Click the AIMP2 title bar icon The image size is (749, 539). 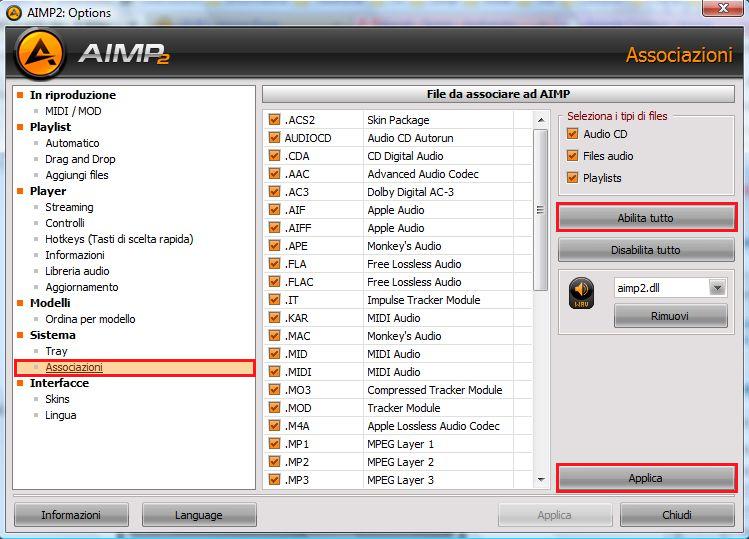(x=14, y=13)
